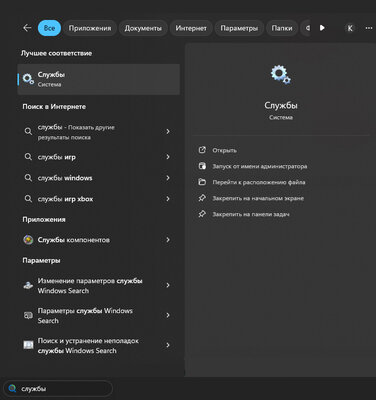Screen dimensions: 376x400
Task: Show more filters with the play arrow
Action: pos(322,28)
